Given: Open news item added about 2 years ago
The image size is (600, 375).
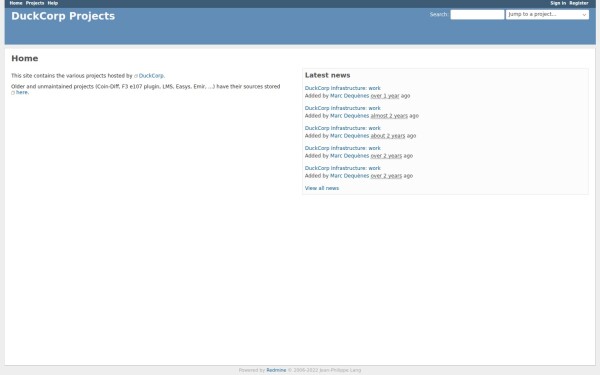Looking at the screenshot, I should pos(342,128).
